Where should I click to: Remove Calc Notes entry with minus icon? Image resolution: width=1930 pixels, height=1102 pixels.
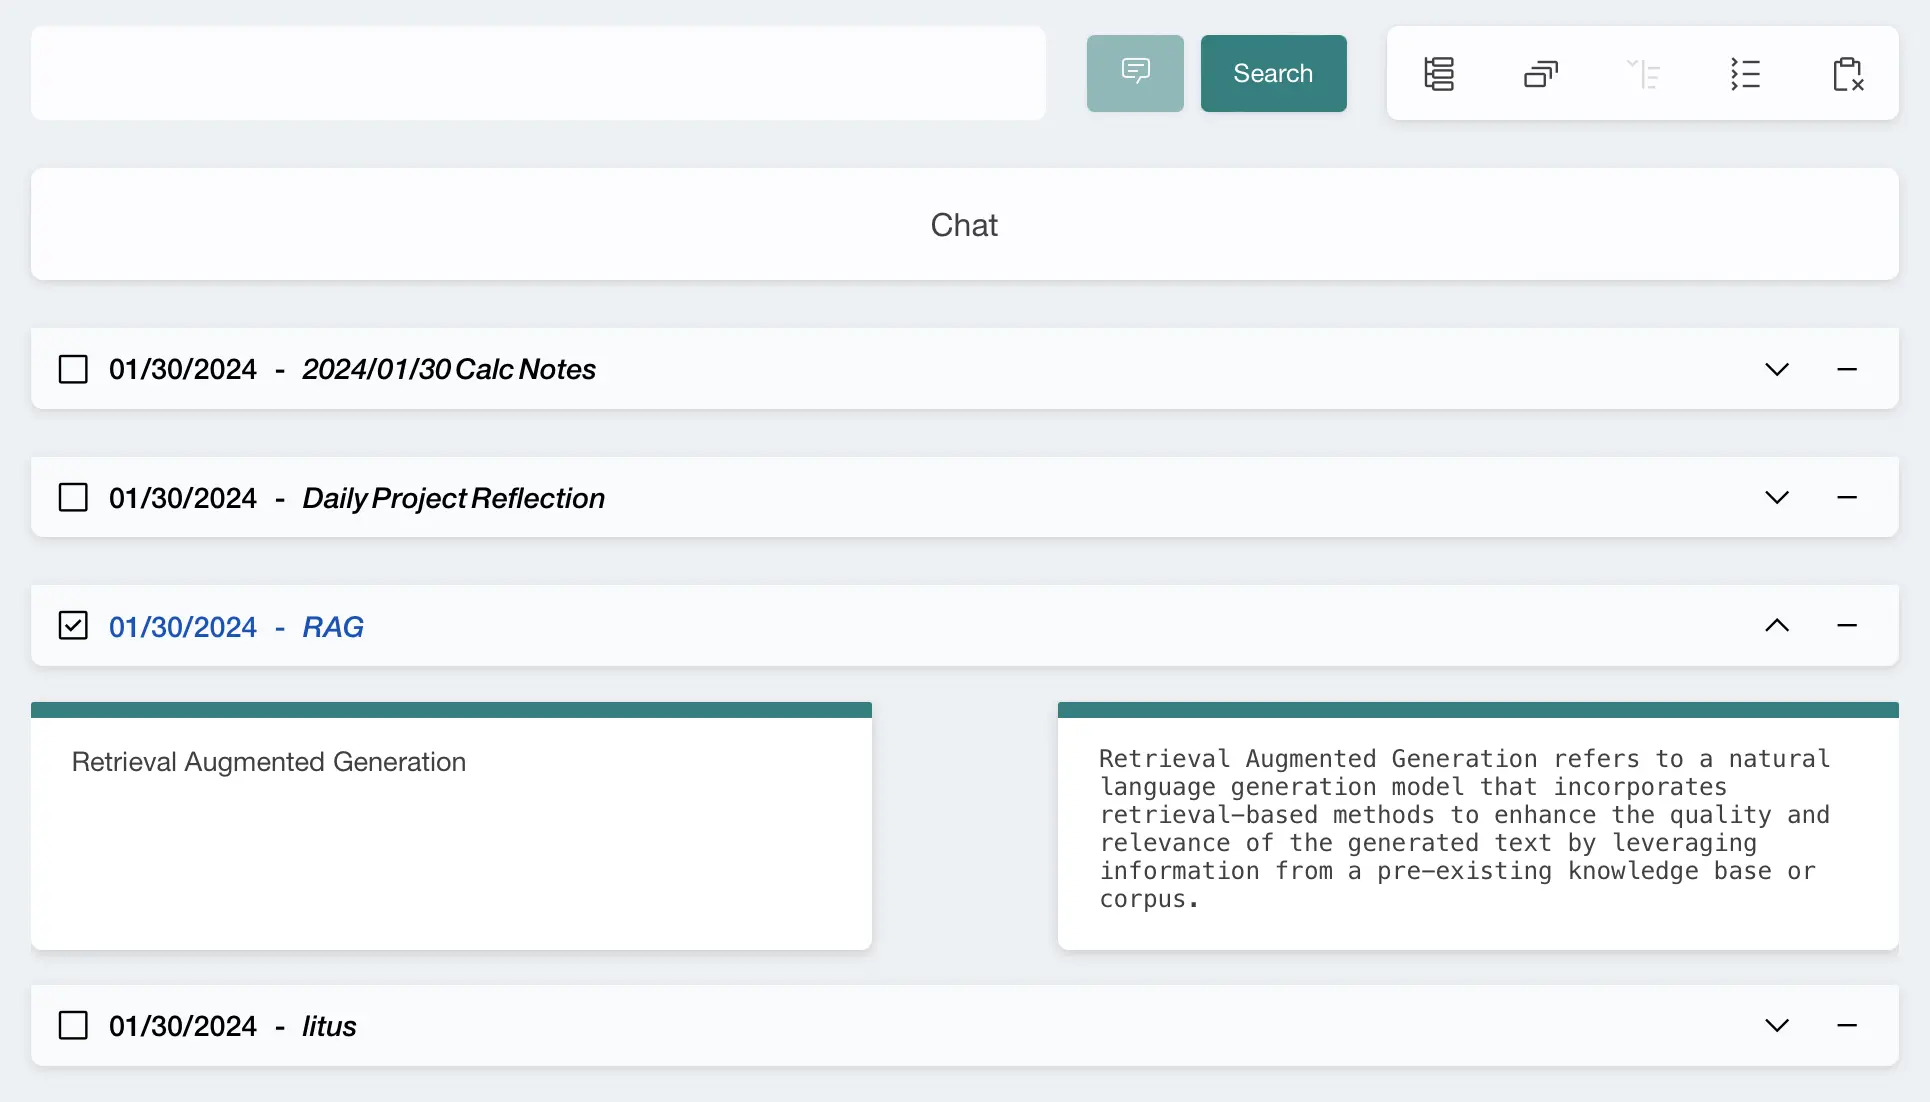click(x=1847, y=369)
